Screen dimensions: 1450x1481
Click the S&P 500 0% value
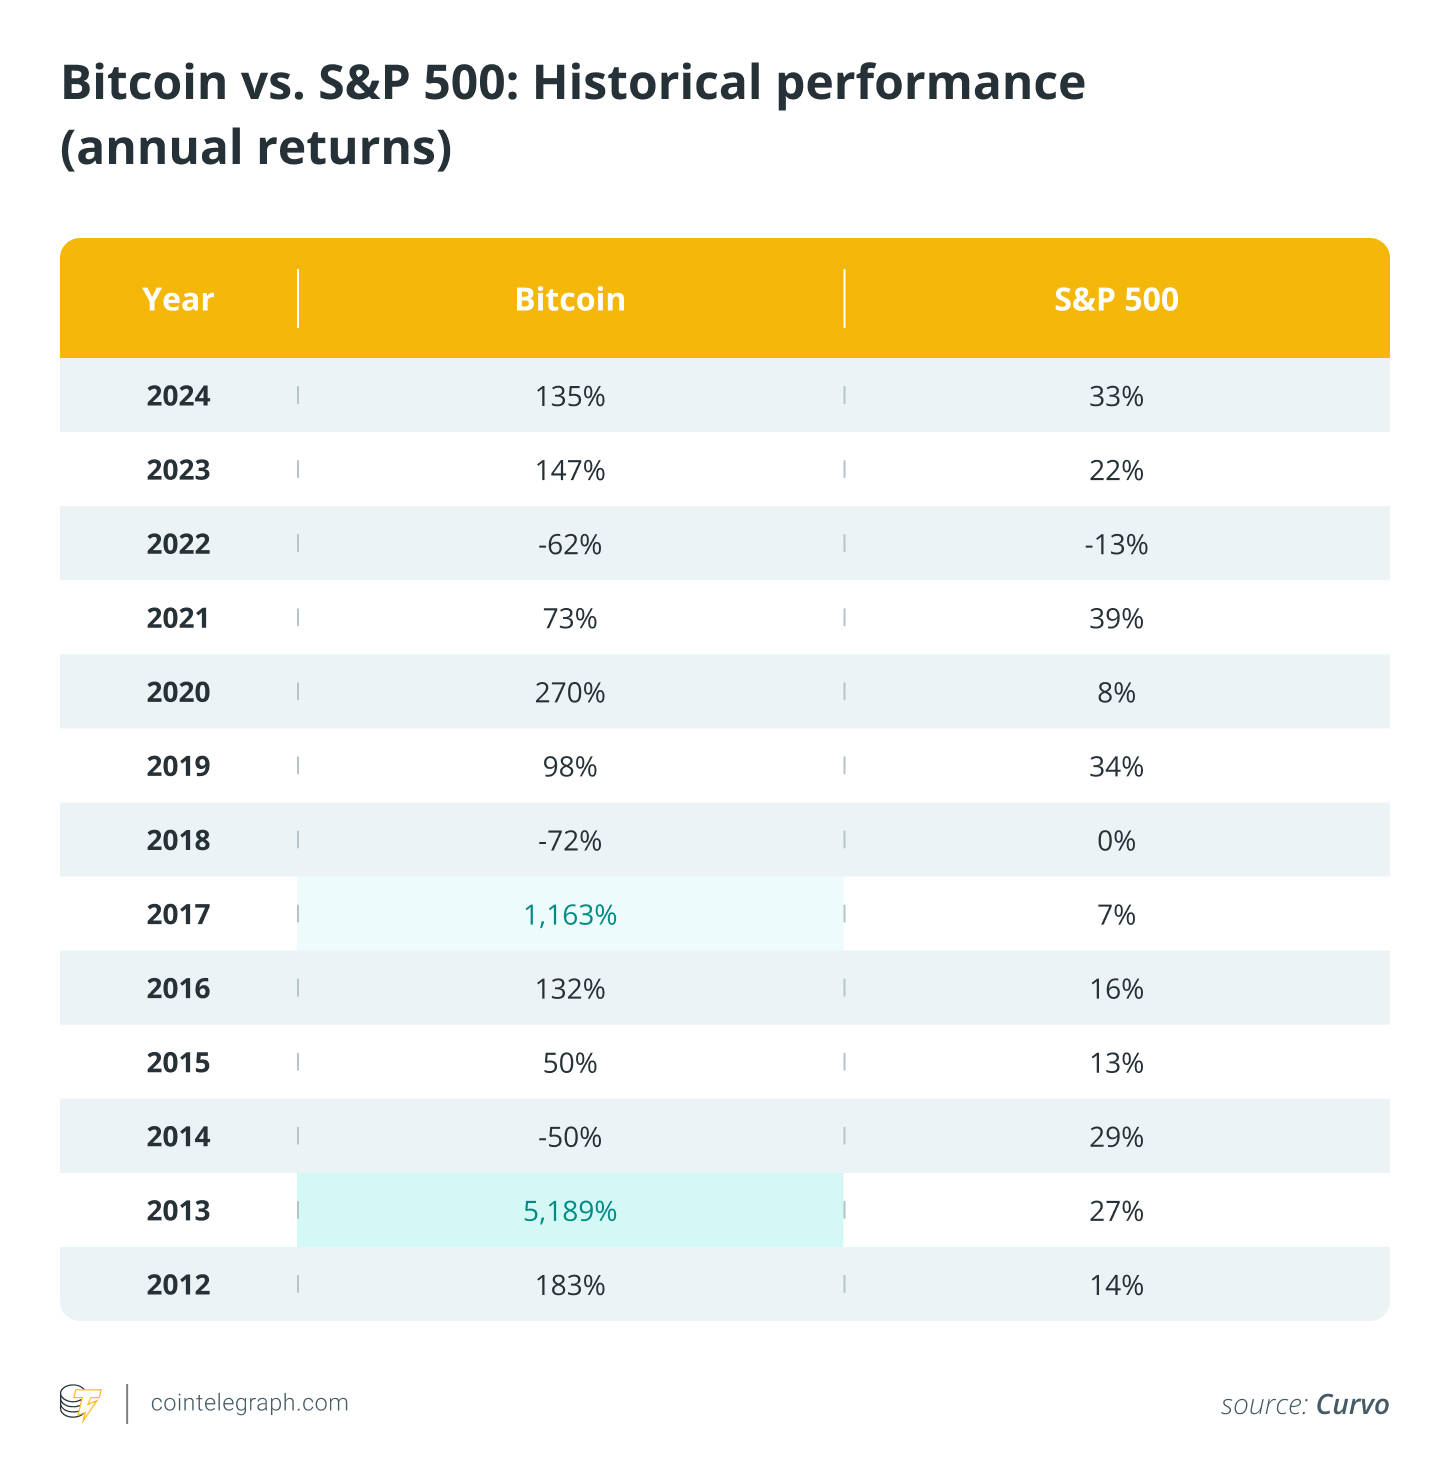tap(1116, 841)
